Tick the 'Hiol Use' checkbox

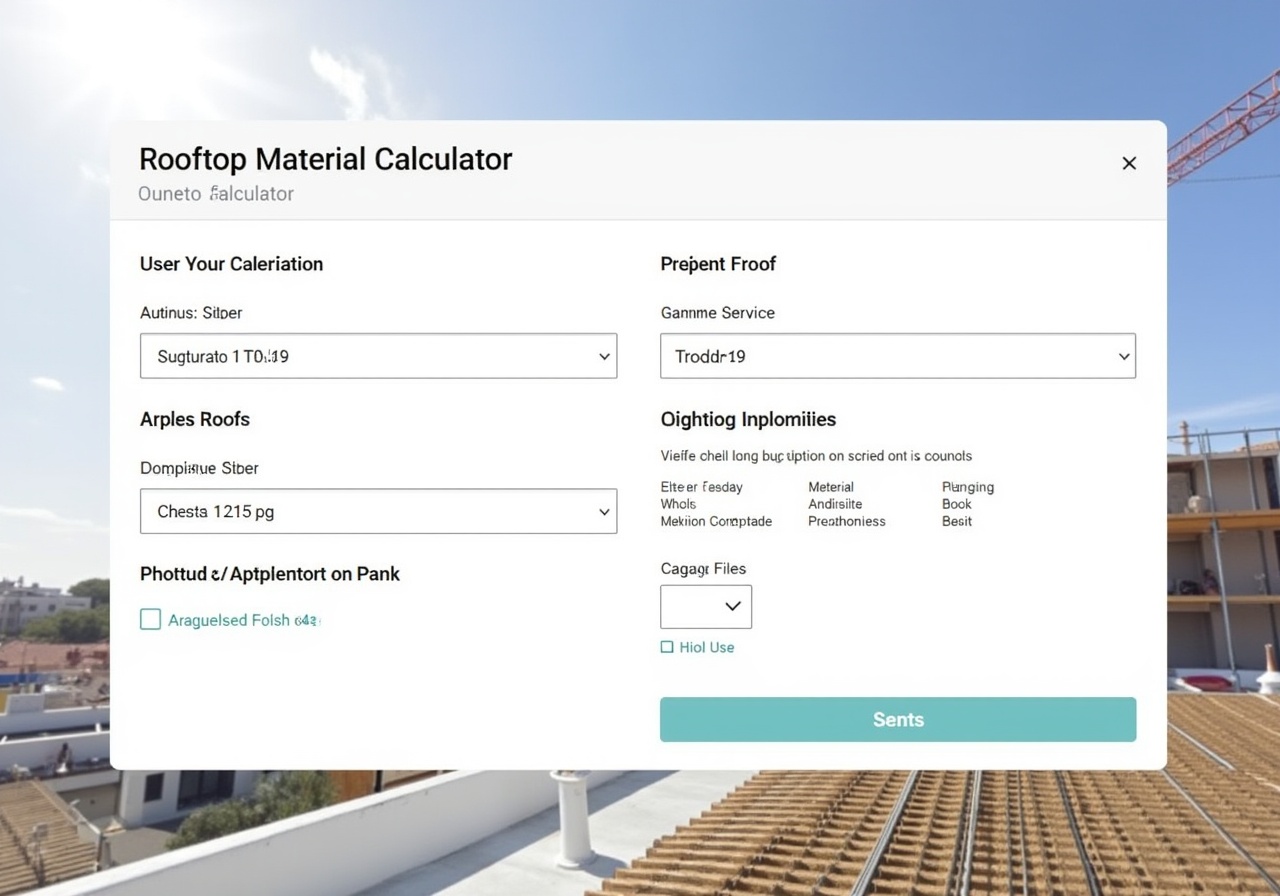pos(667,648)
